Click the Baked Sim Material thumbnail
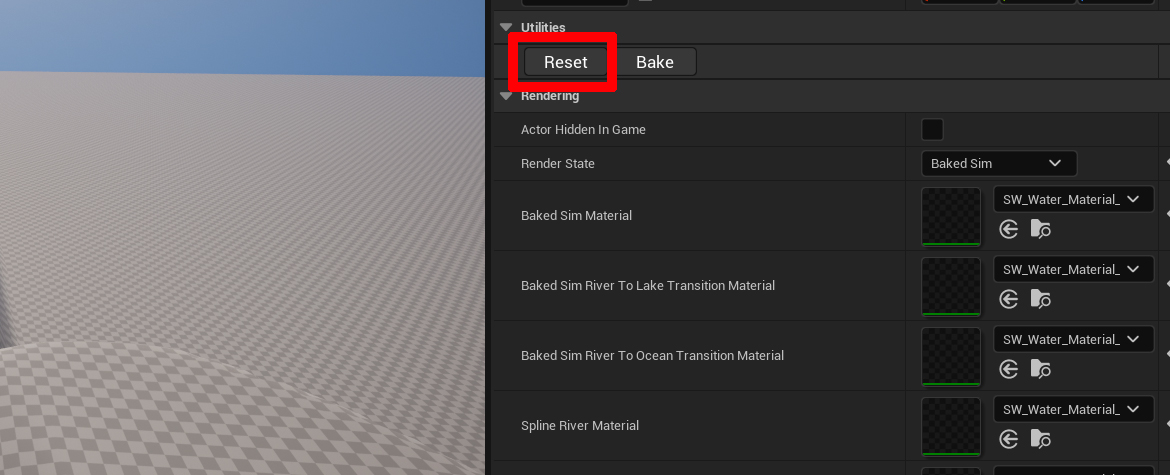1170x475 pixels. click(951, 216)
